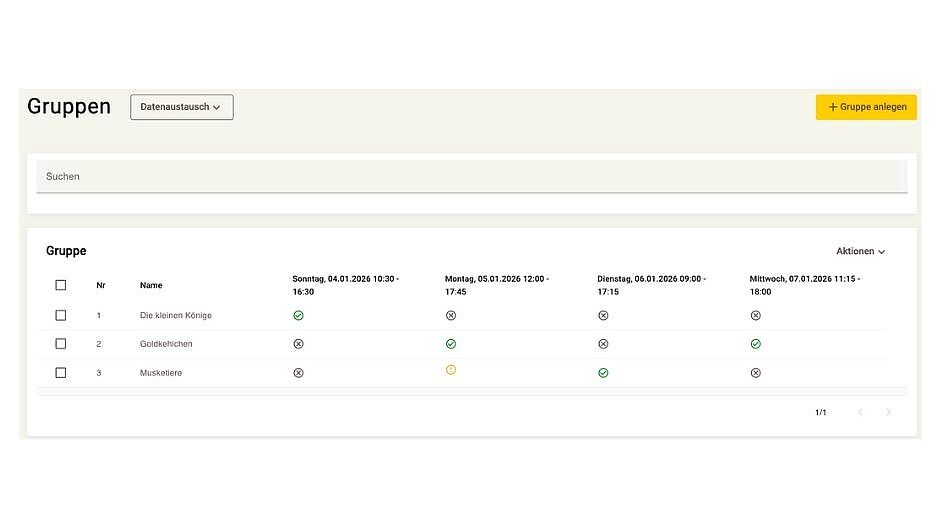Select the checkbox for Goldkehlchen row
The height and width of the screenshot is (528, 940).
(x=61, y=343)
